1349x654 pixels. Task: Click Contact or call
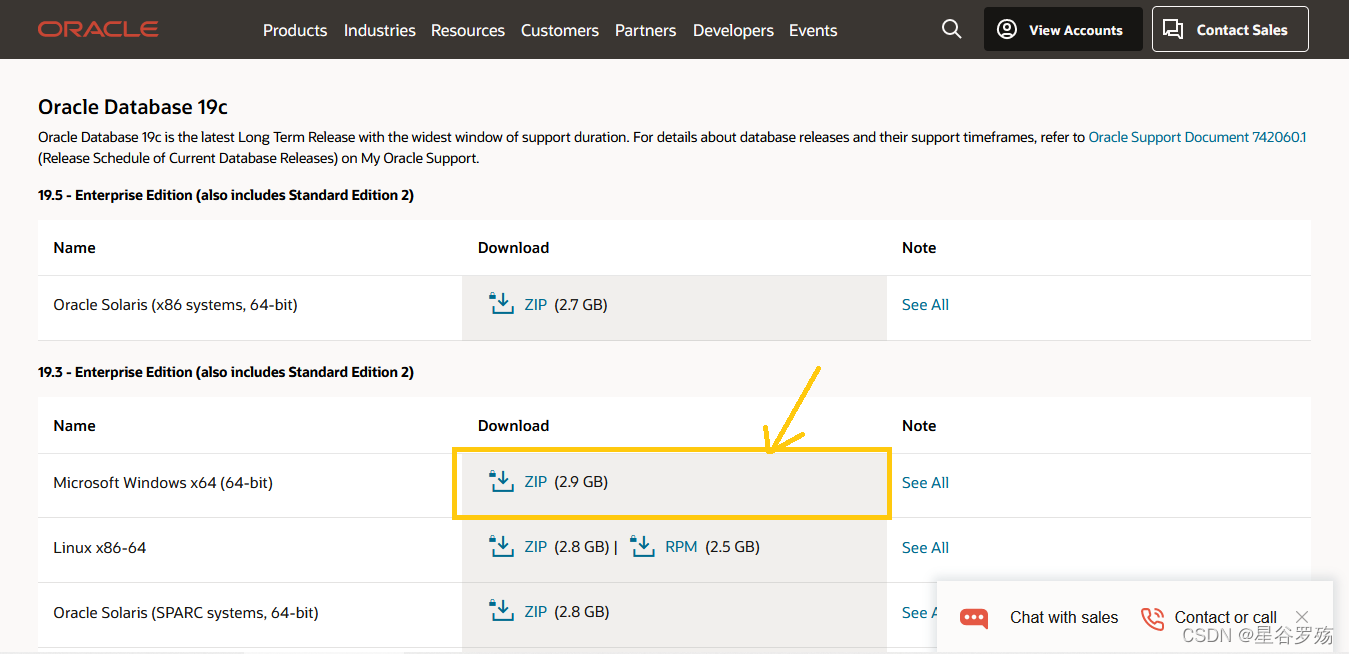pyautogui.click(x=1225, y=617)
